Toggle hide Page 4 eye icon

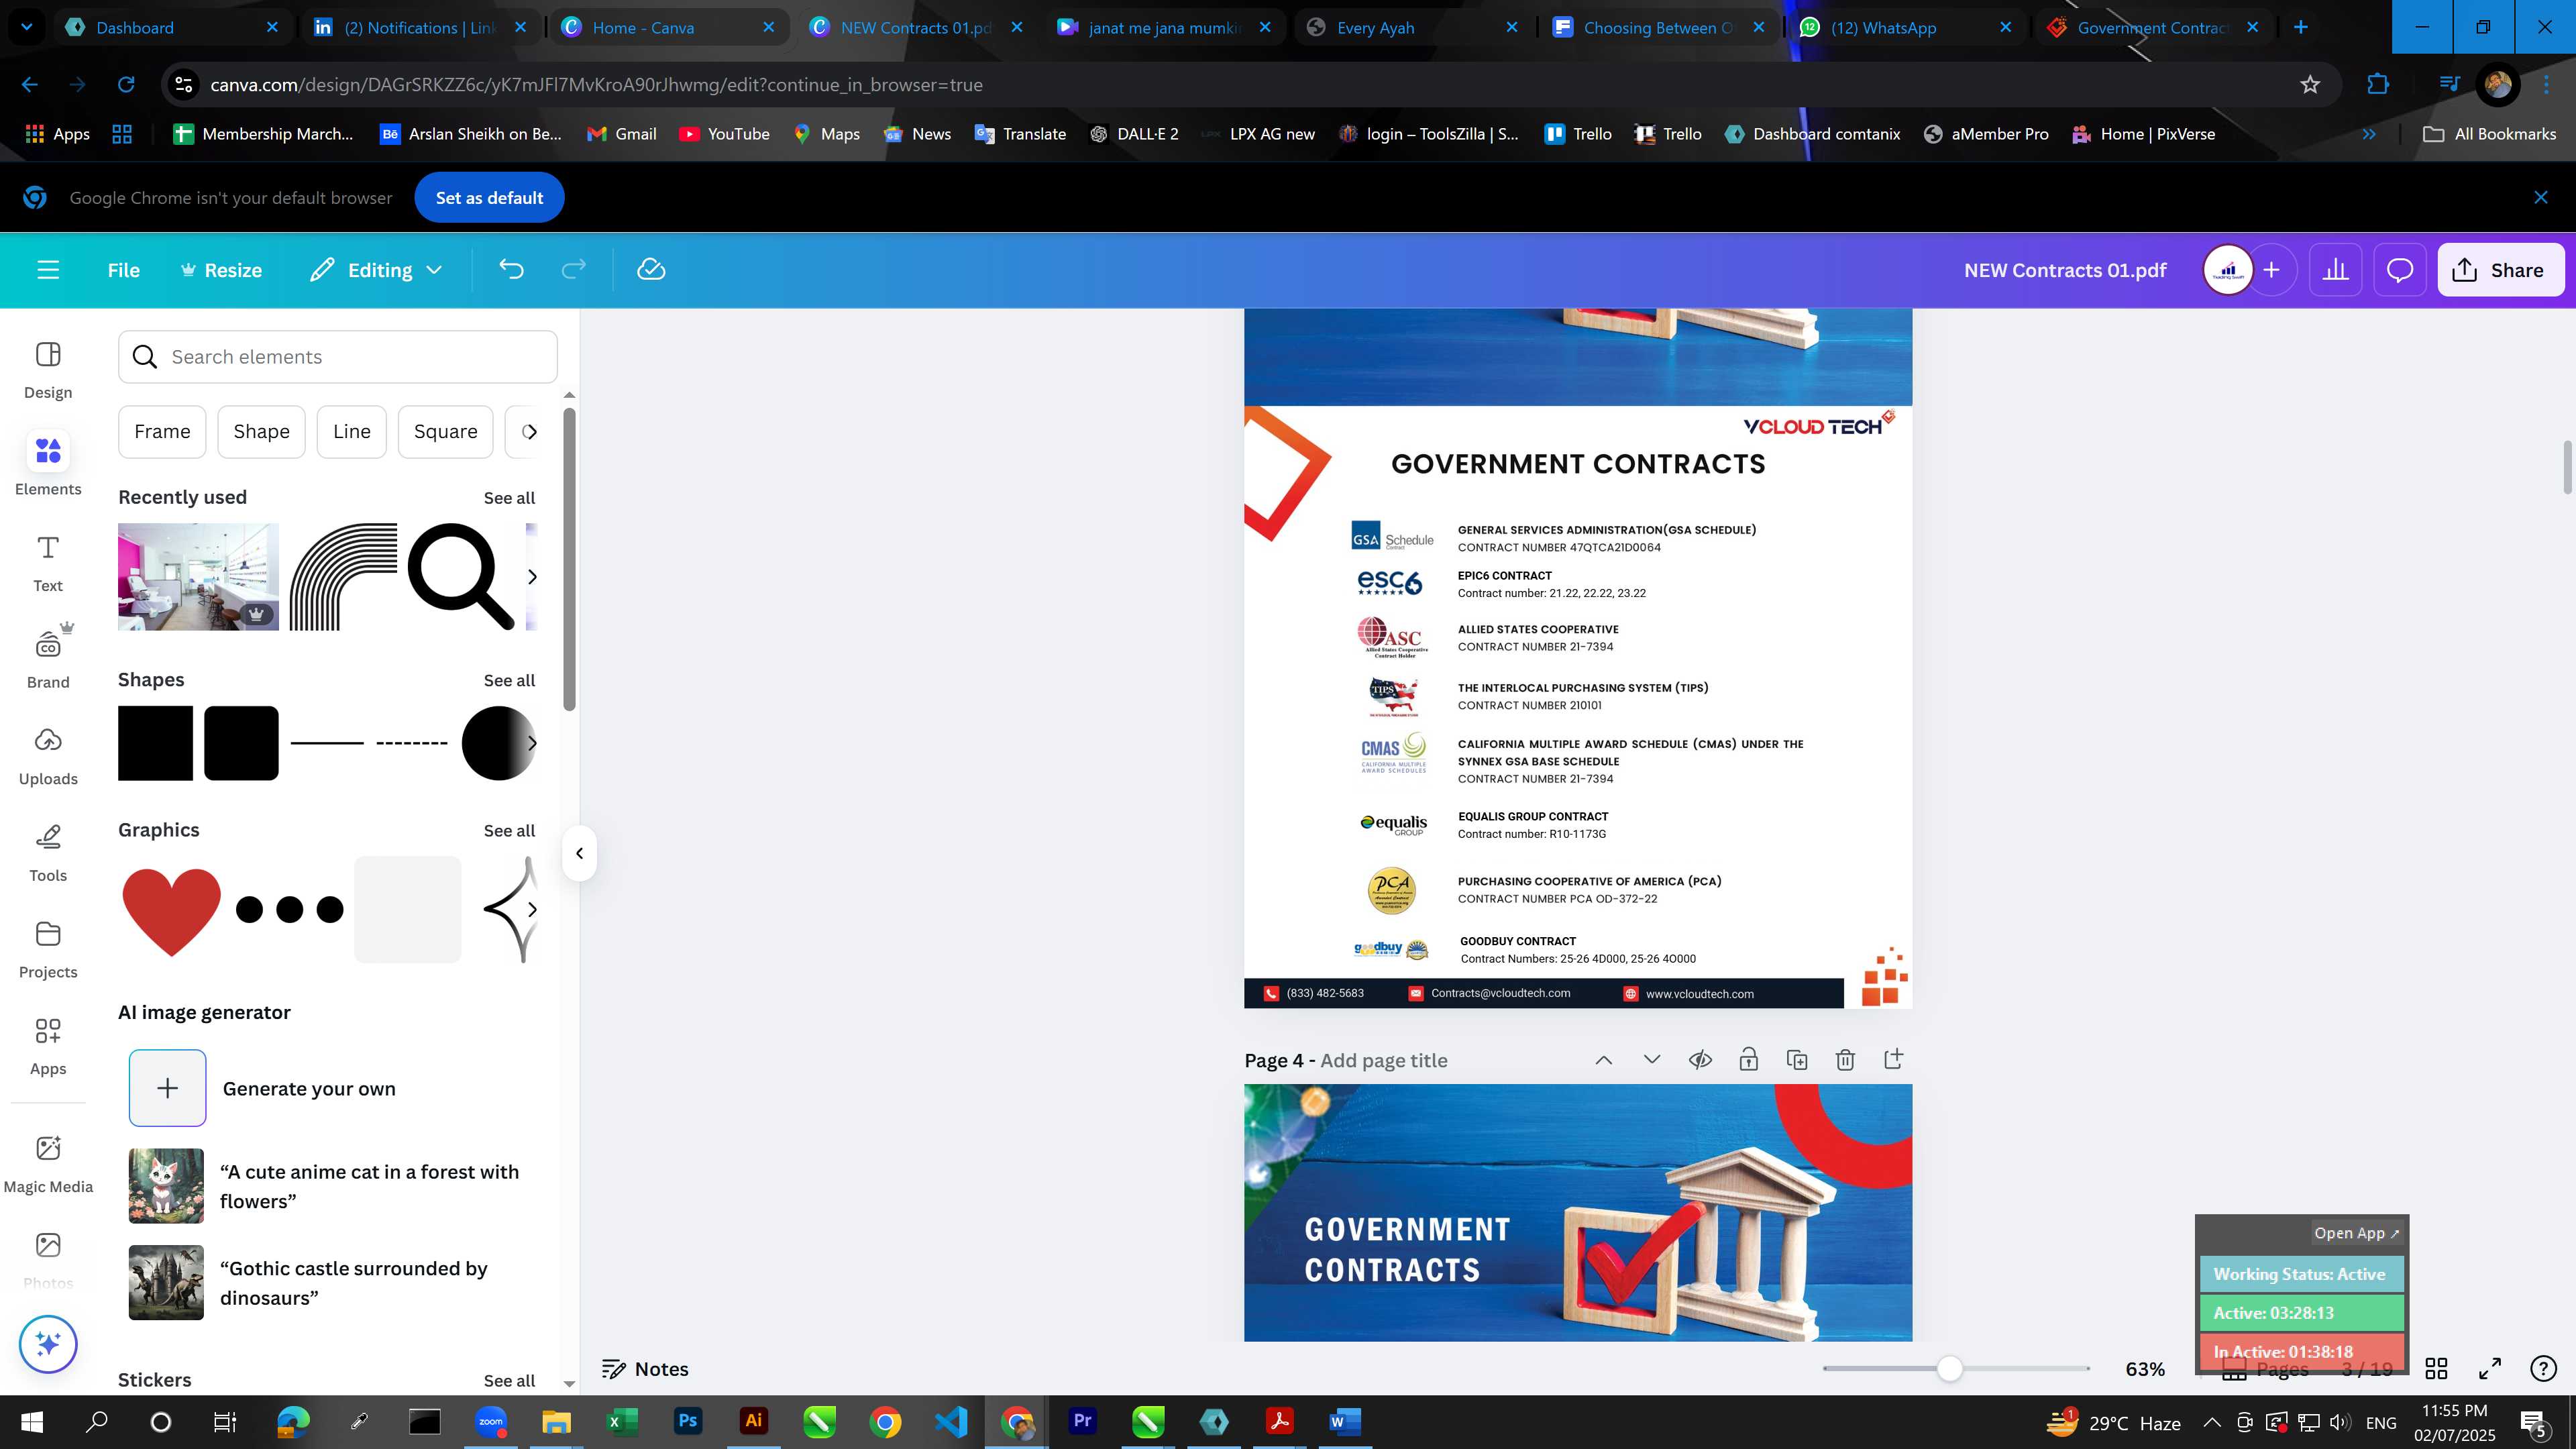pos(1700,1060)
